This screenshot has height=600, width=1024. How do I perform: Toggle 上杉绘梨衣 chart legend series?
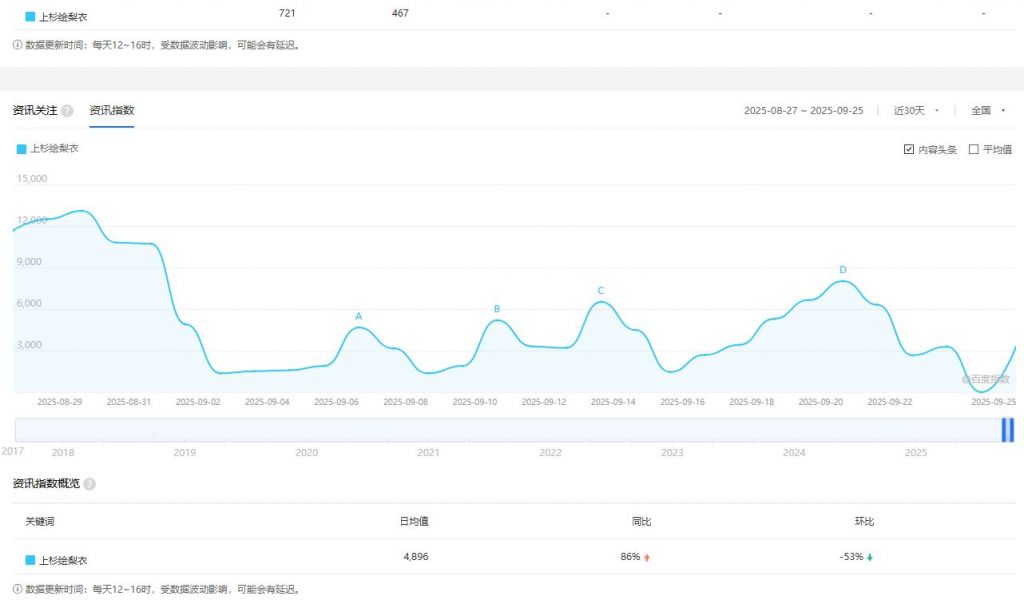click(x=47, y=148)
